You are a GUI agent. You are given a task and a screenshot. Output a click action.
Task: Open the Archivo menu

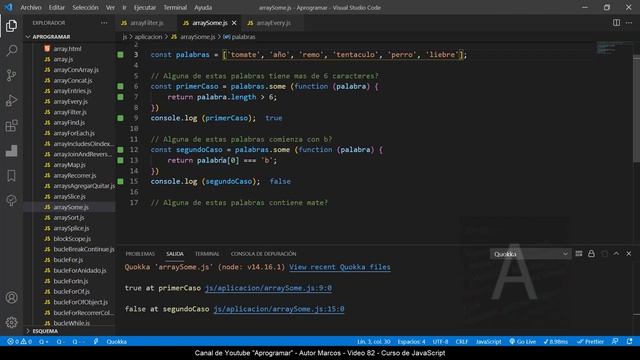coord(31,7)
